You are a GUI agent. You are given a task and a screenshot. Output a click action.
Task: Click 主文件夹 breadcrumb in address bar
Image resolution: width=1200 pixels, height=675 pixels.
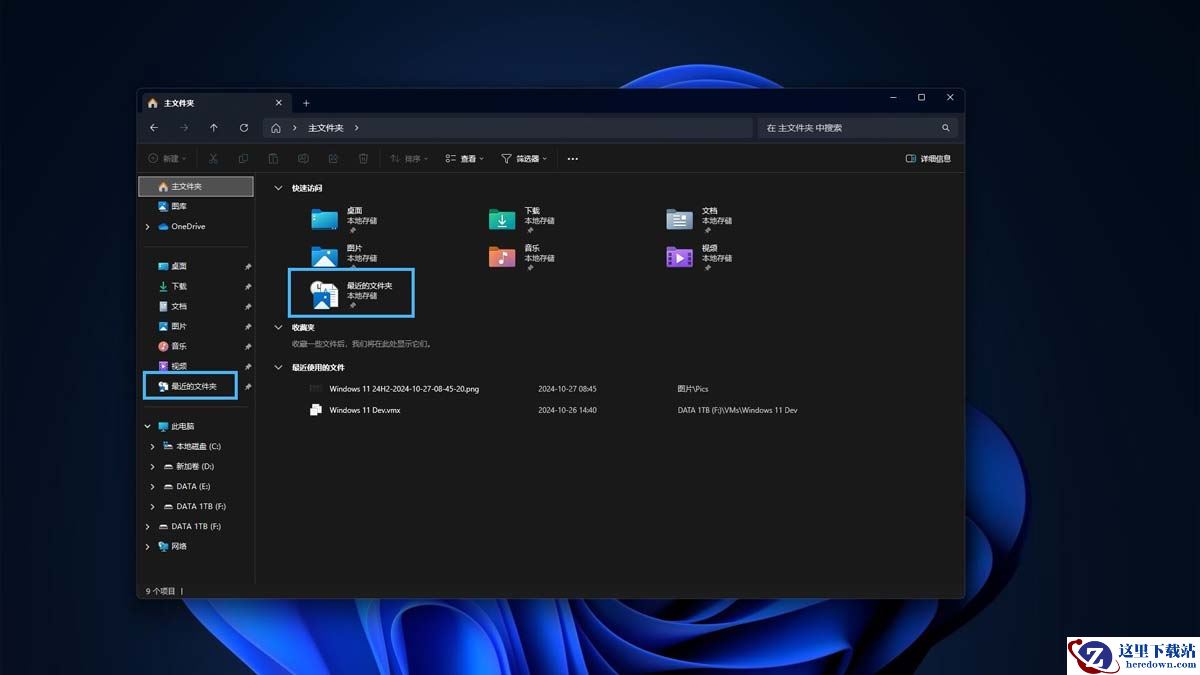tap(326, 128)
